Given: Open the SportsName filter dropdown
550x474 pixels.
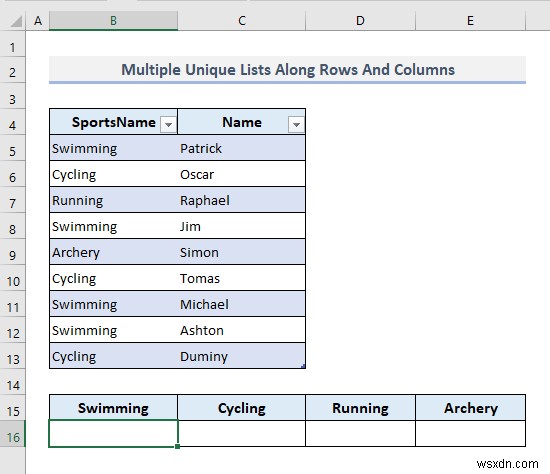Looking at the screenshot, I should [168, 125].
